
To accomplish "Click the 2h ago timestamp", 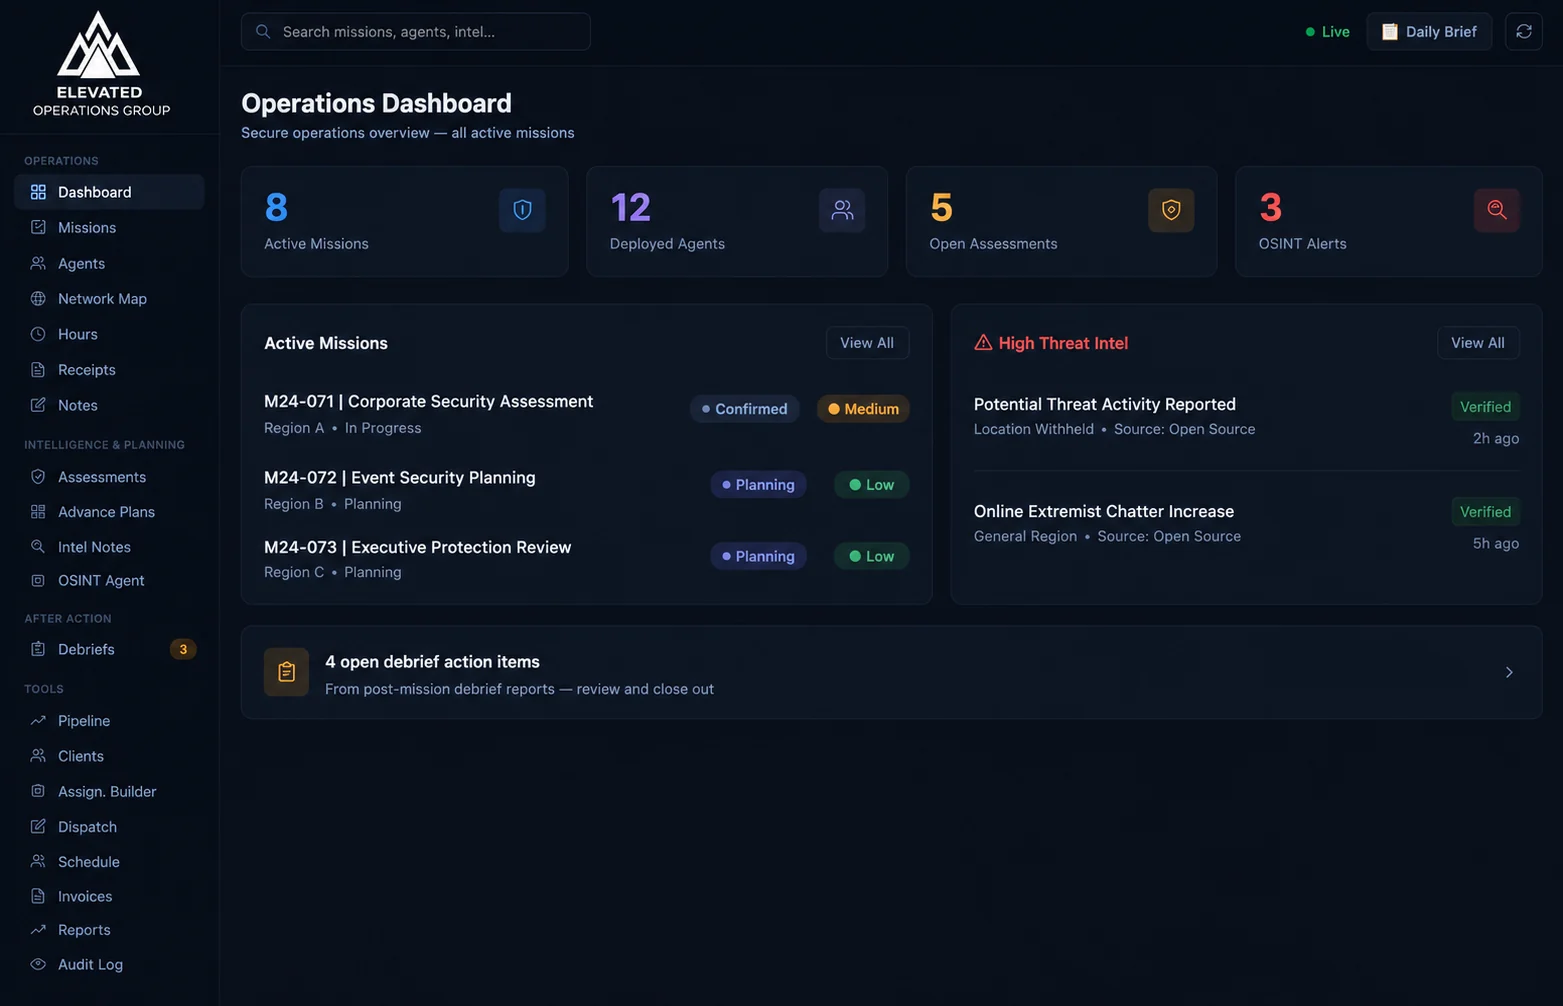I will (1495, 438).
